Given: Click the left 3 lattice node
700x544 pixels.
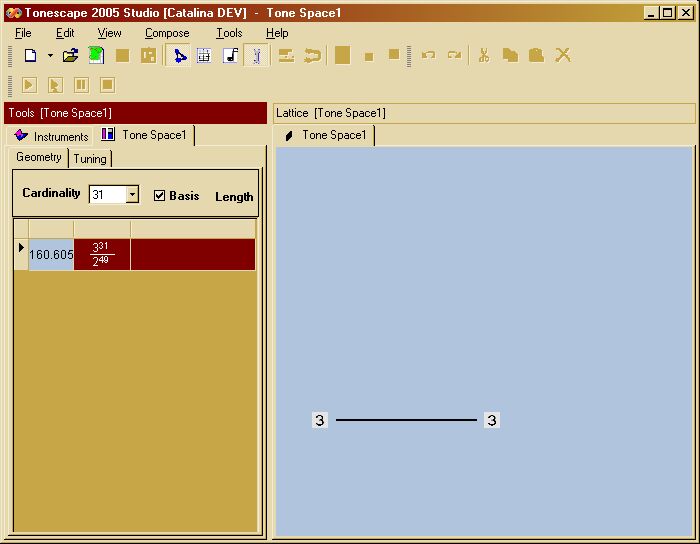Looking at the screenshot, I should (320, 420).
